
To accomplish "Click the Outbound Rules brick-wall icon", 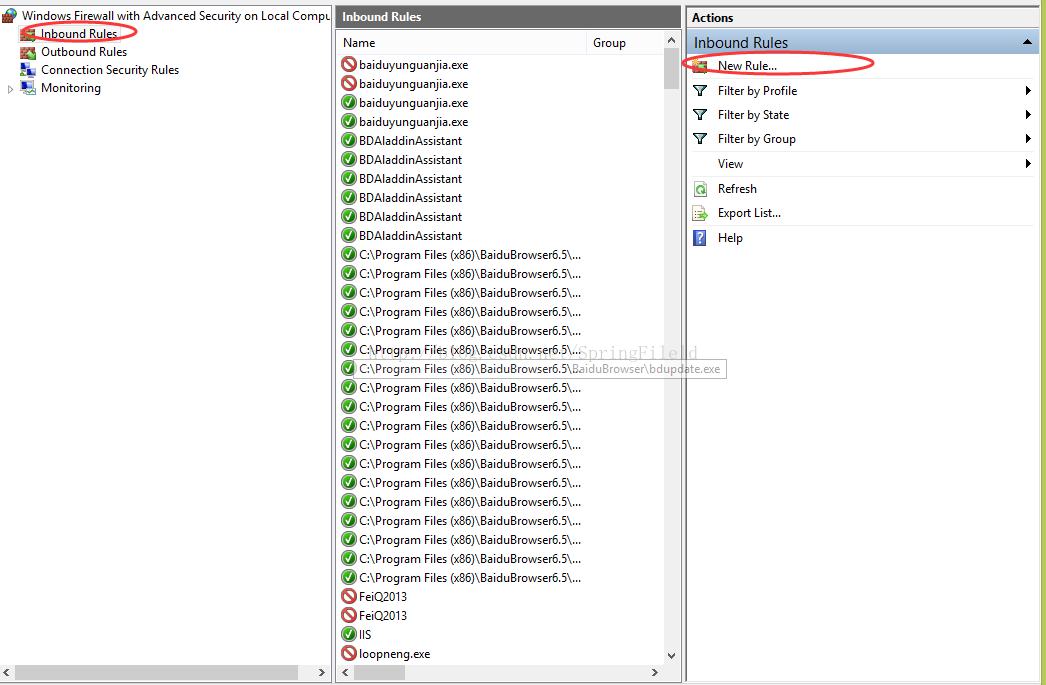I will [x=28, y=52].
